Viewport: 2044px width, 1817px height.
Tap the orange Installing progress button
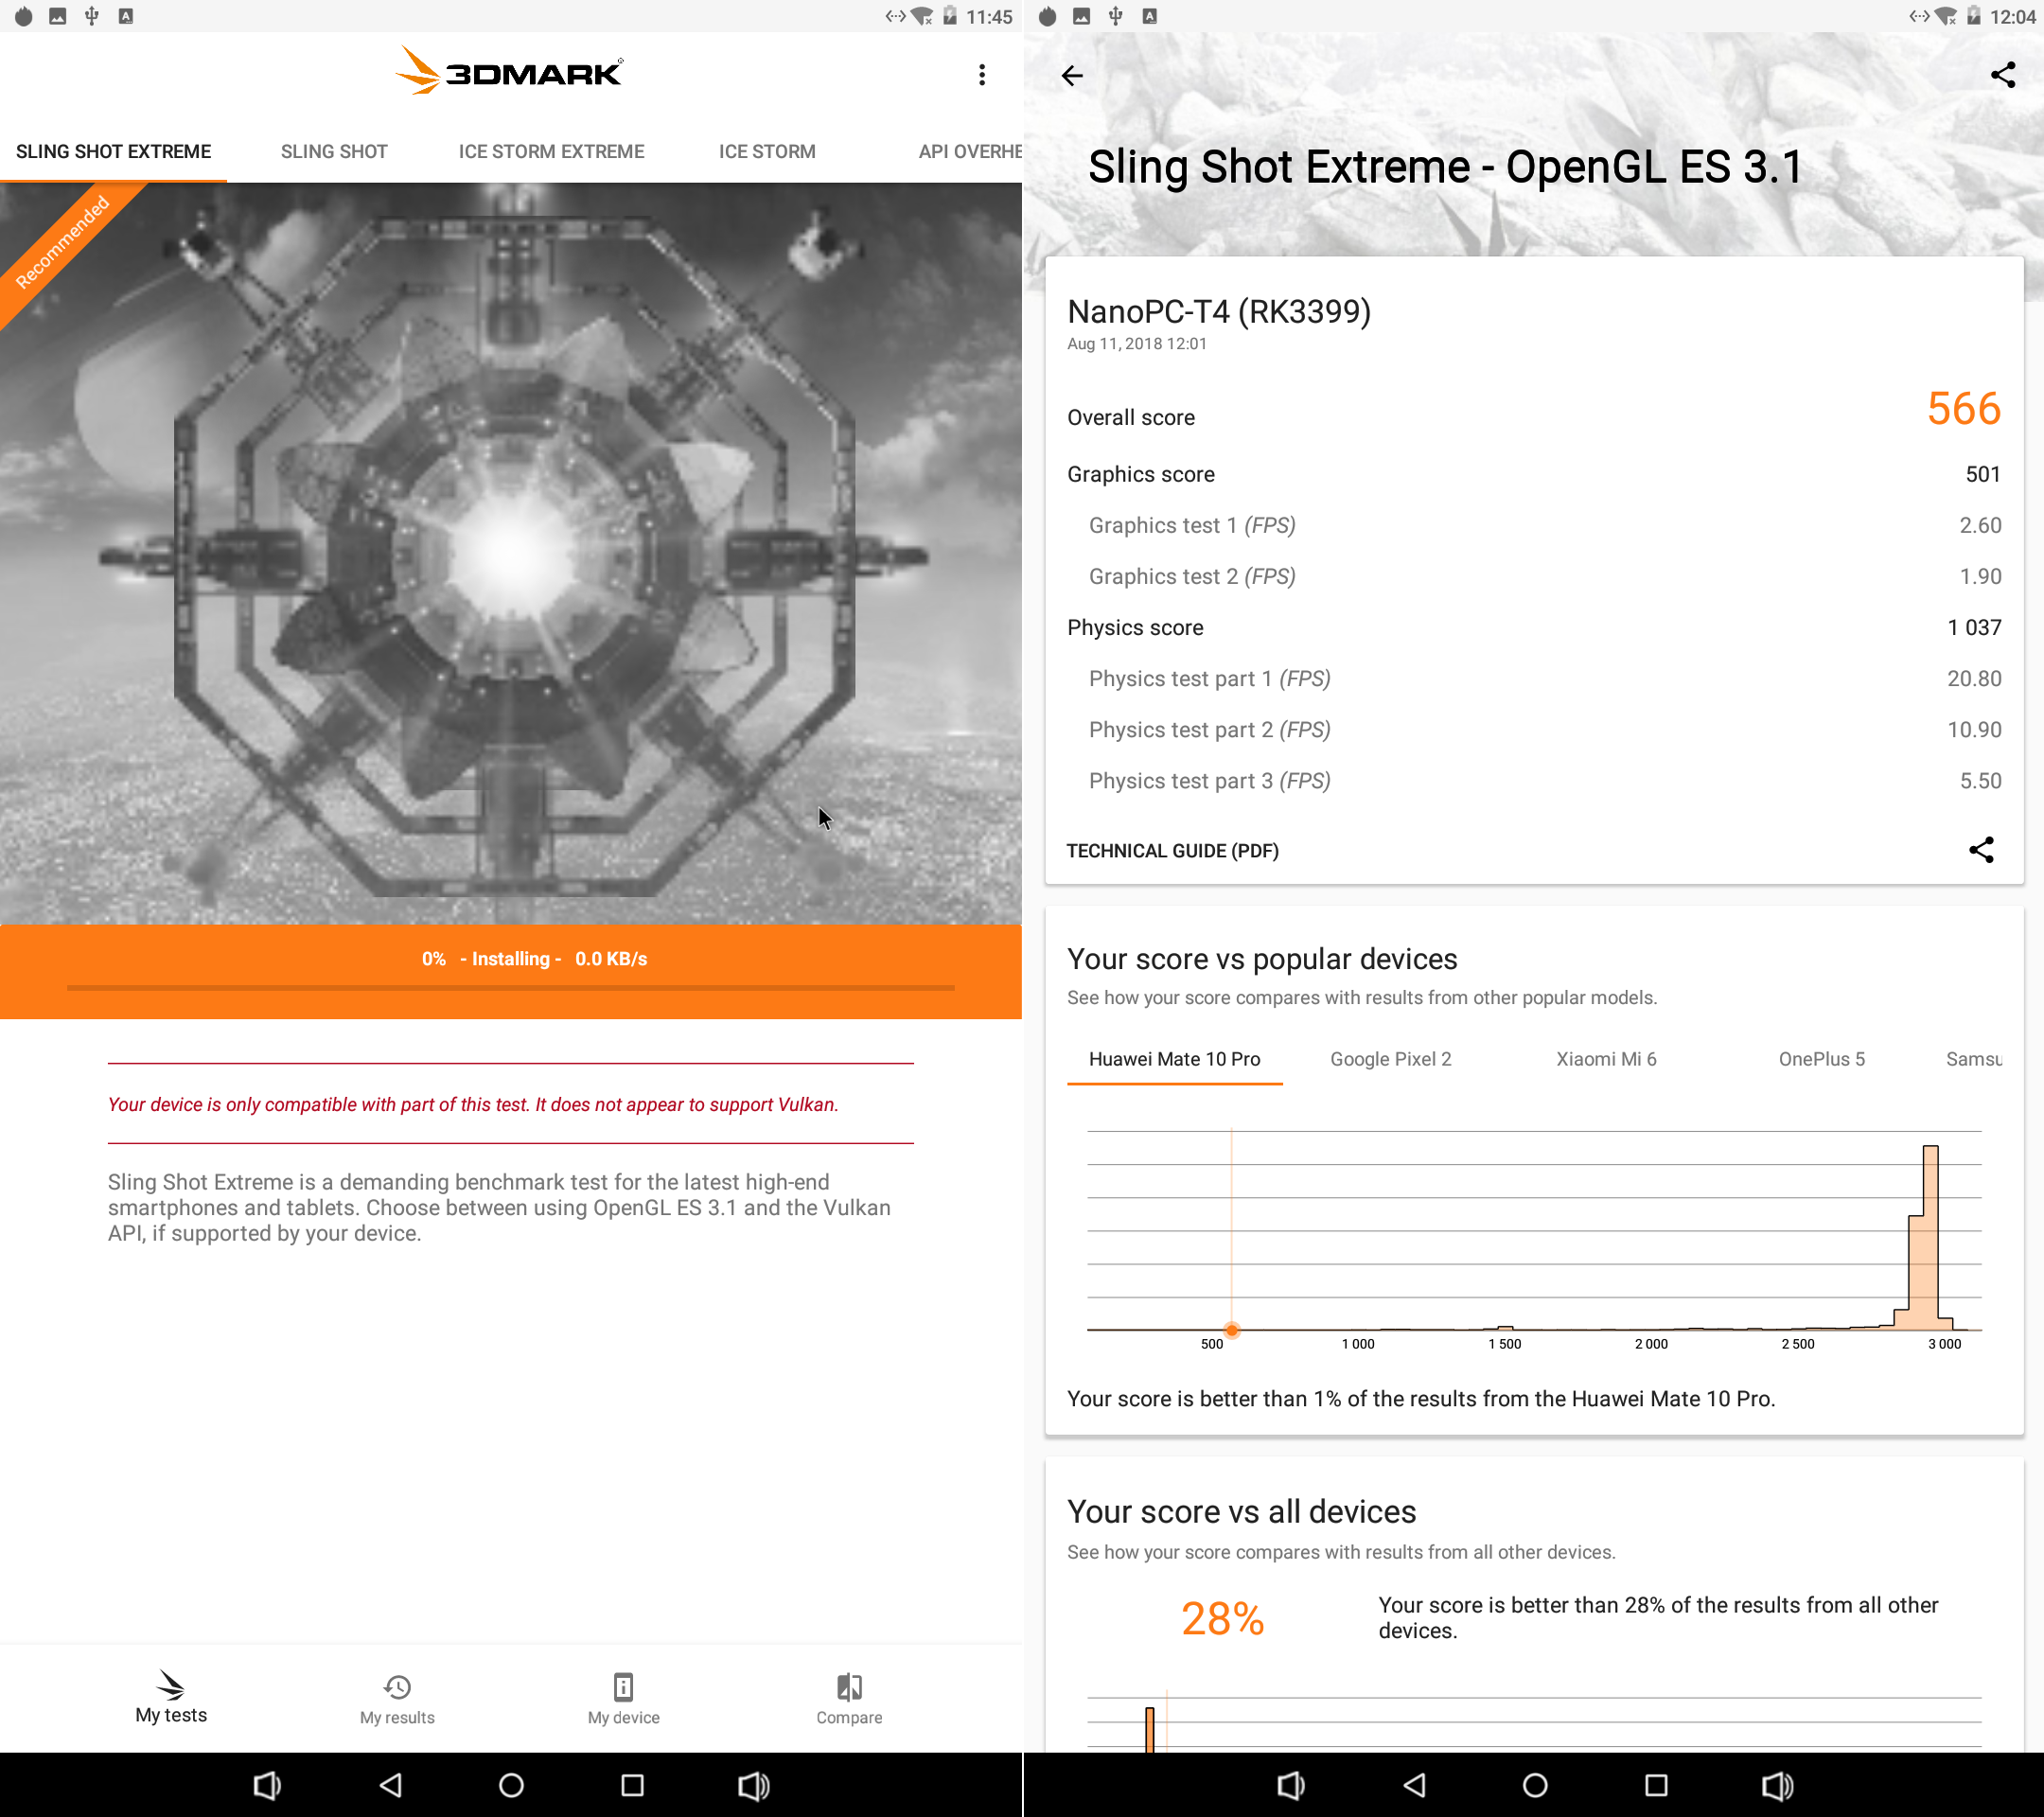(x=511, y=972)
